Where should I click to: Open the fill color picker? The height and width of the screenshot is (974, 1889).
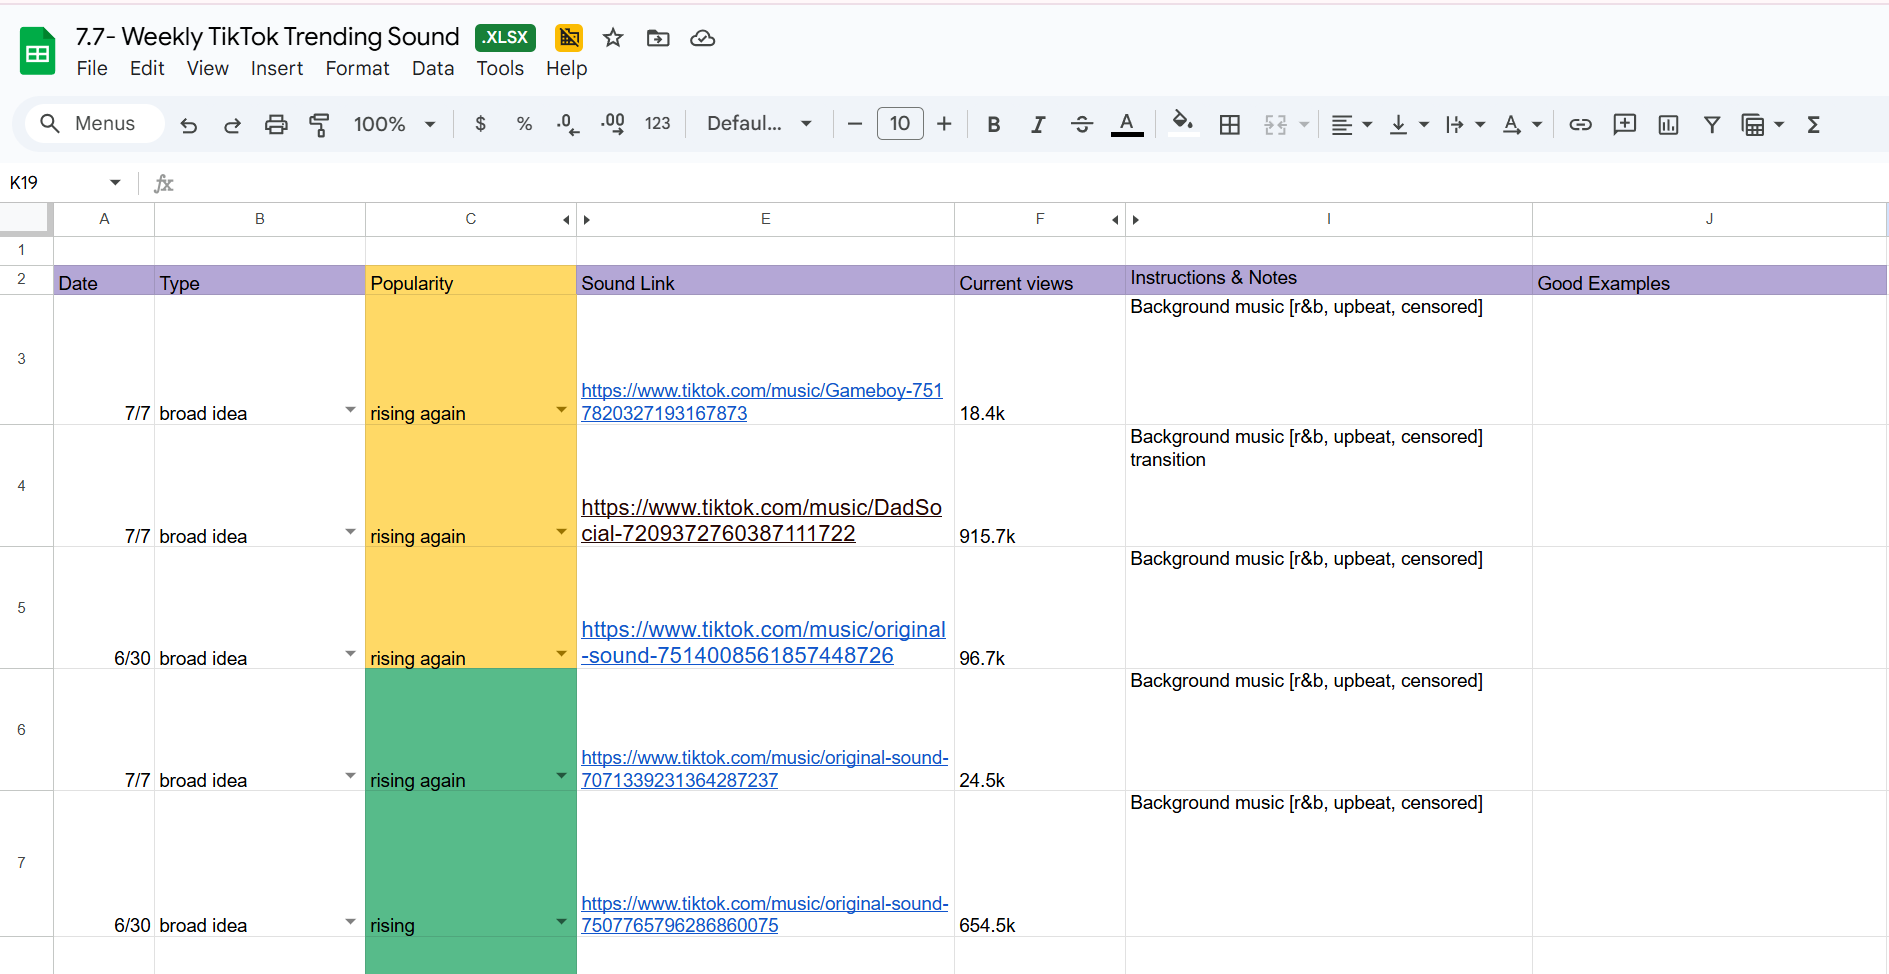click(1183, 124)
